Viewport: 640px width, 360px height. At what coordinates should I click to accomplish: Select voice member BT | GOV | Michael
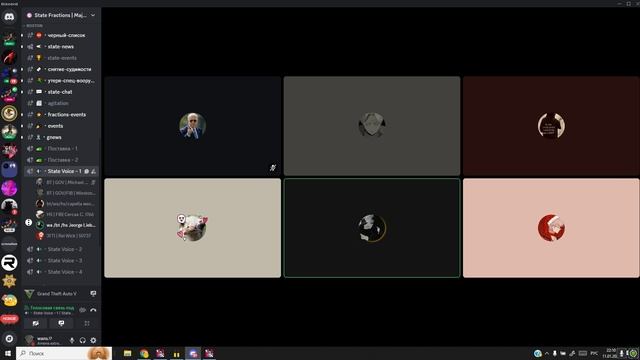coord(66,182)
